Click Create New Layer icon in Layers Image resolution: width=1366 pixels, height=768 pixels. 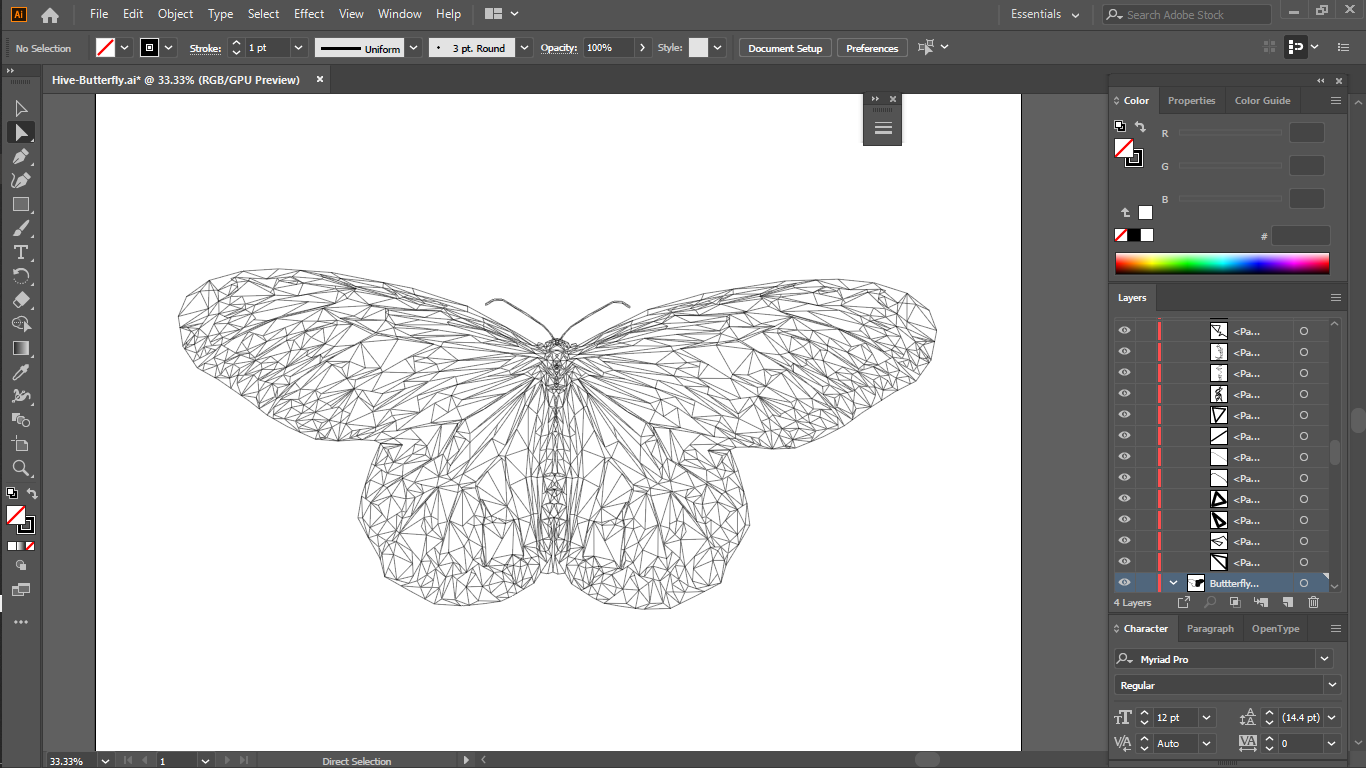pos(1288,602)
